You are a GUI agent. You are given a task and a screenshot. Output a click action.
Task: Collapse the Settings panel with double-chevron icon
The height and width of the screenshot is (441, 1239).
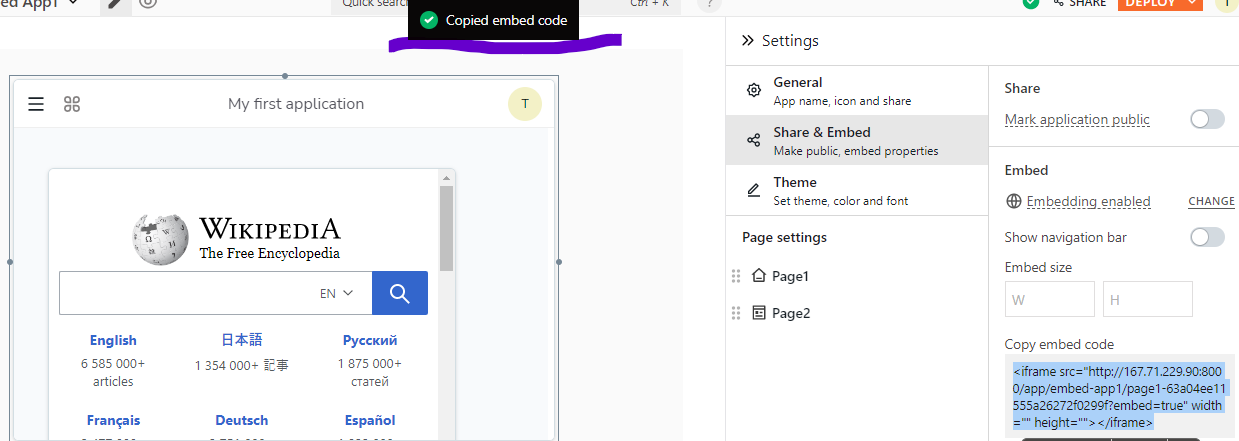pos(747,41)
